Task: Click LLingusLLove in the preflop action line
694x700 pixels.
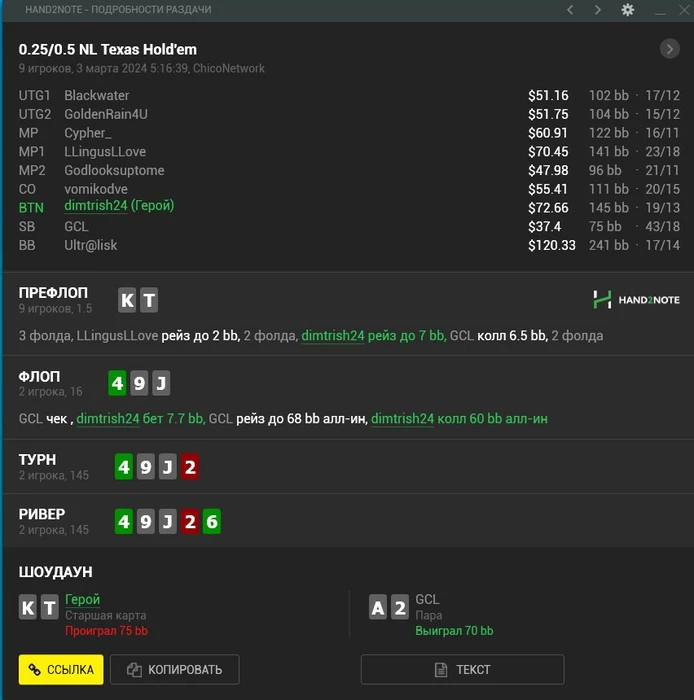Action: (x=117, y=336)
